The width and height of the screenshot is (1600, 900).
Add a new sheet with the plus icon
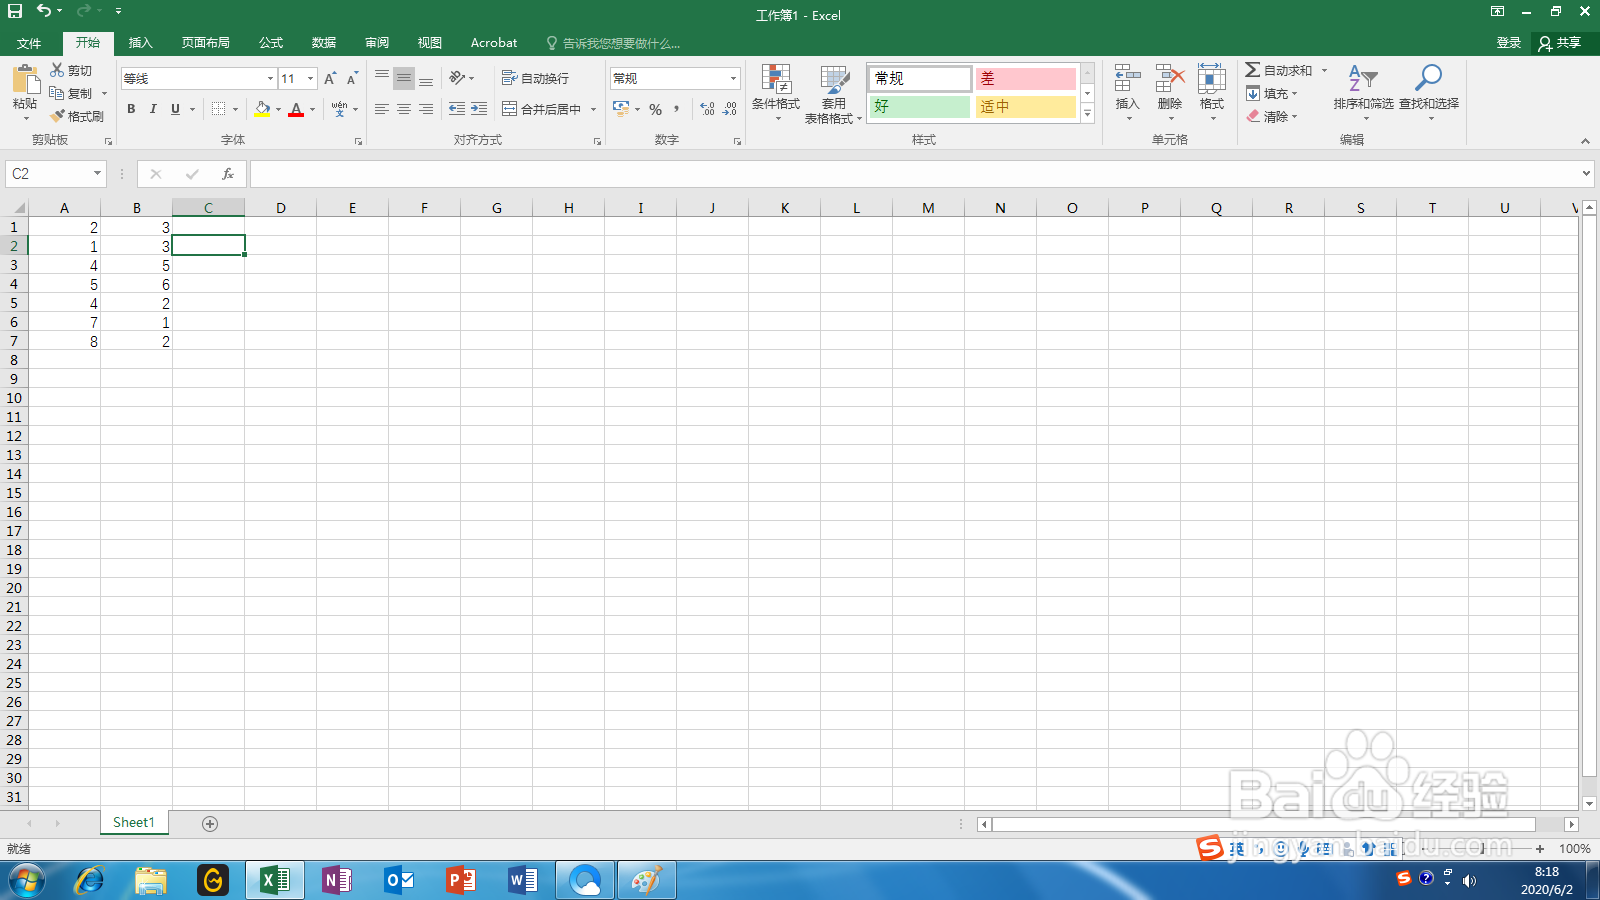[210, 824]
